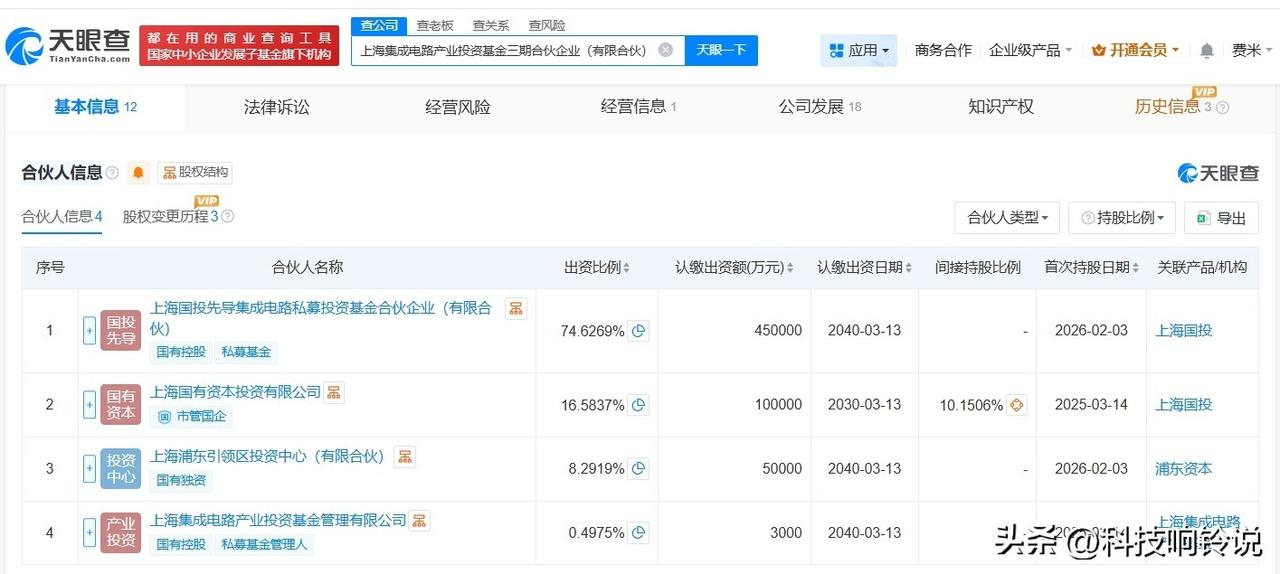1280x574 pixels.
Task: Open indirect holding icon beside 10.1506%
Action: (x=1016, y=405)
